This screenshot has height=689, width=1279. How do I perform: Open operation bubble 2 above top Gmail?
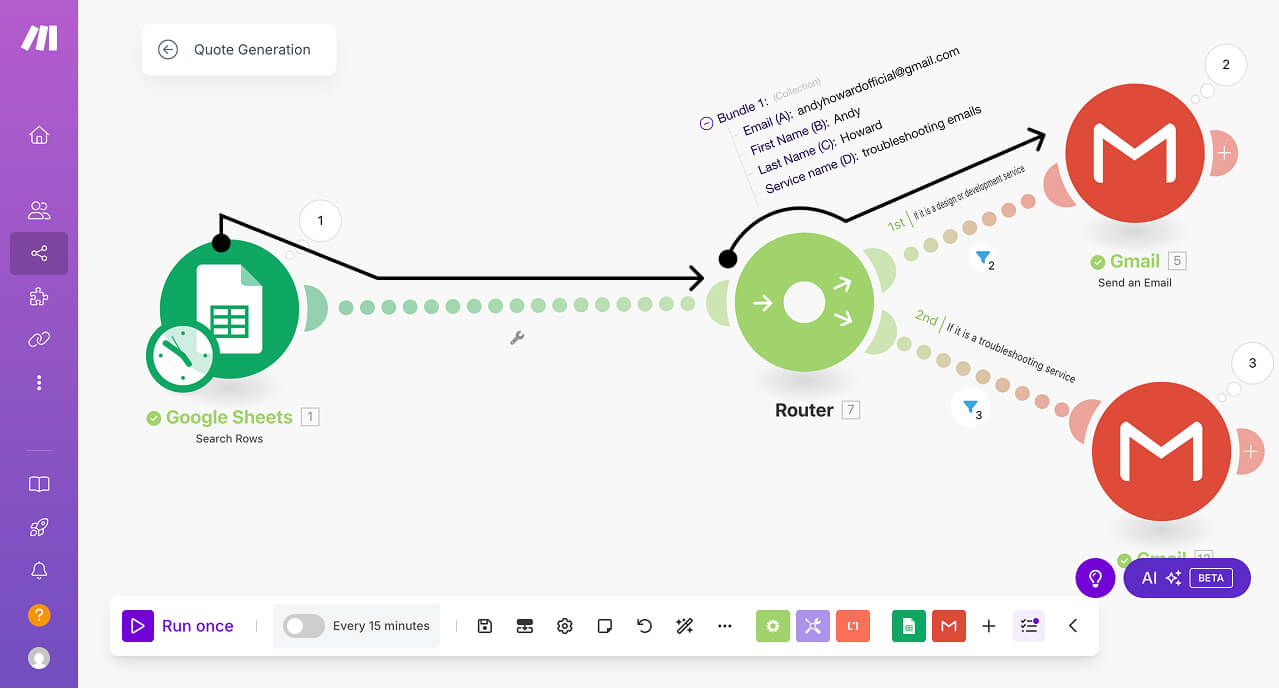1226,66
